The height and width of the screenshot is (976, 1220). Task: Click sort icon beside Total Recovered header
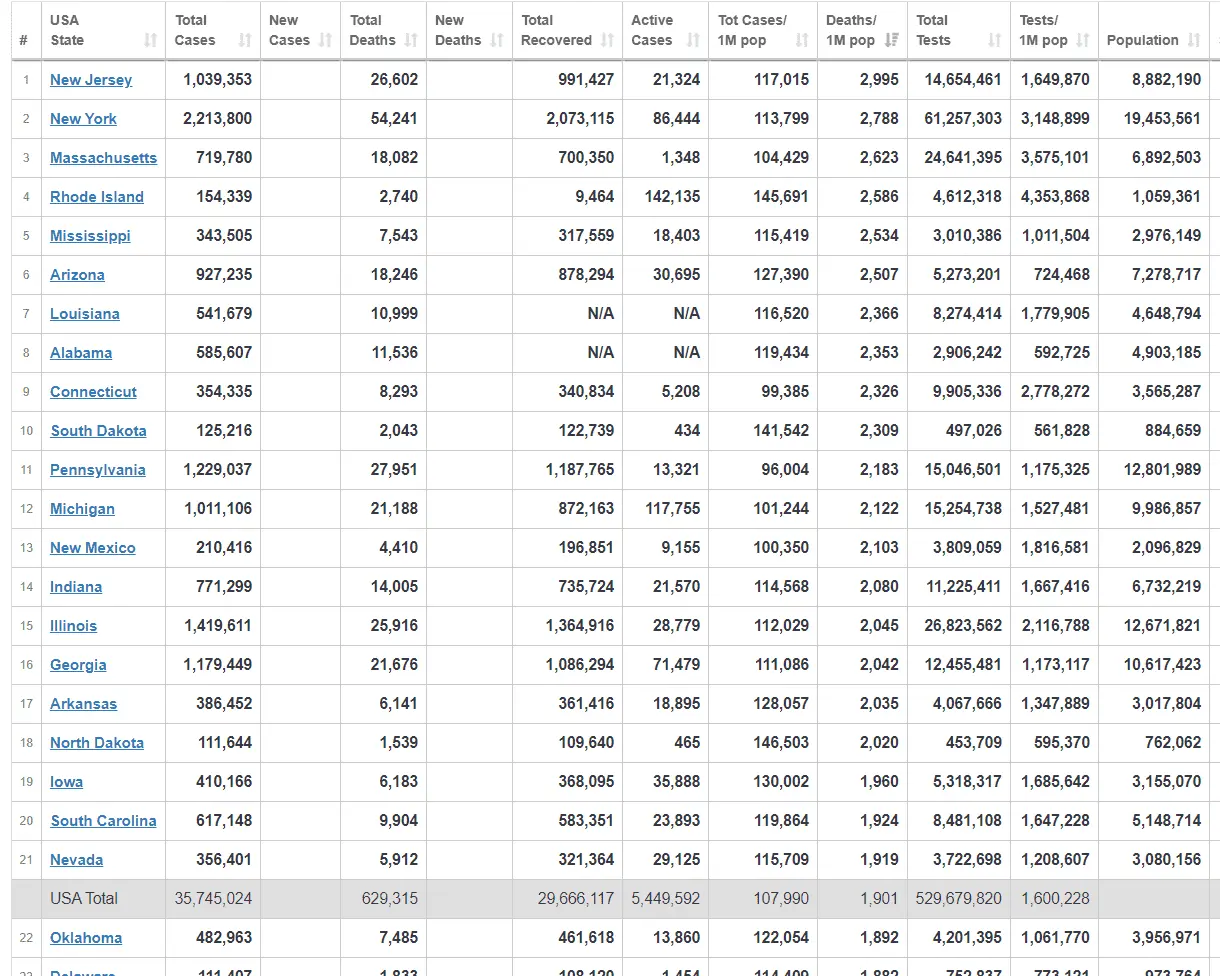click(x=607, y=41)
